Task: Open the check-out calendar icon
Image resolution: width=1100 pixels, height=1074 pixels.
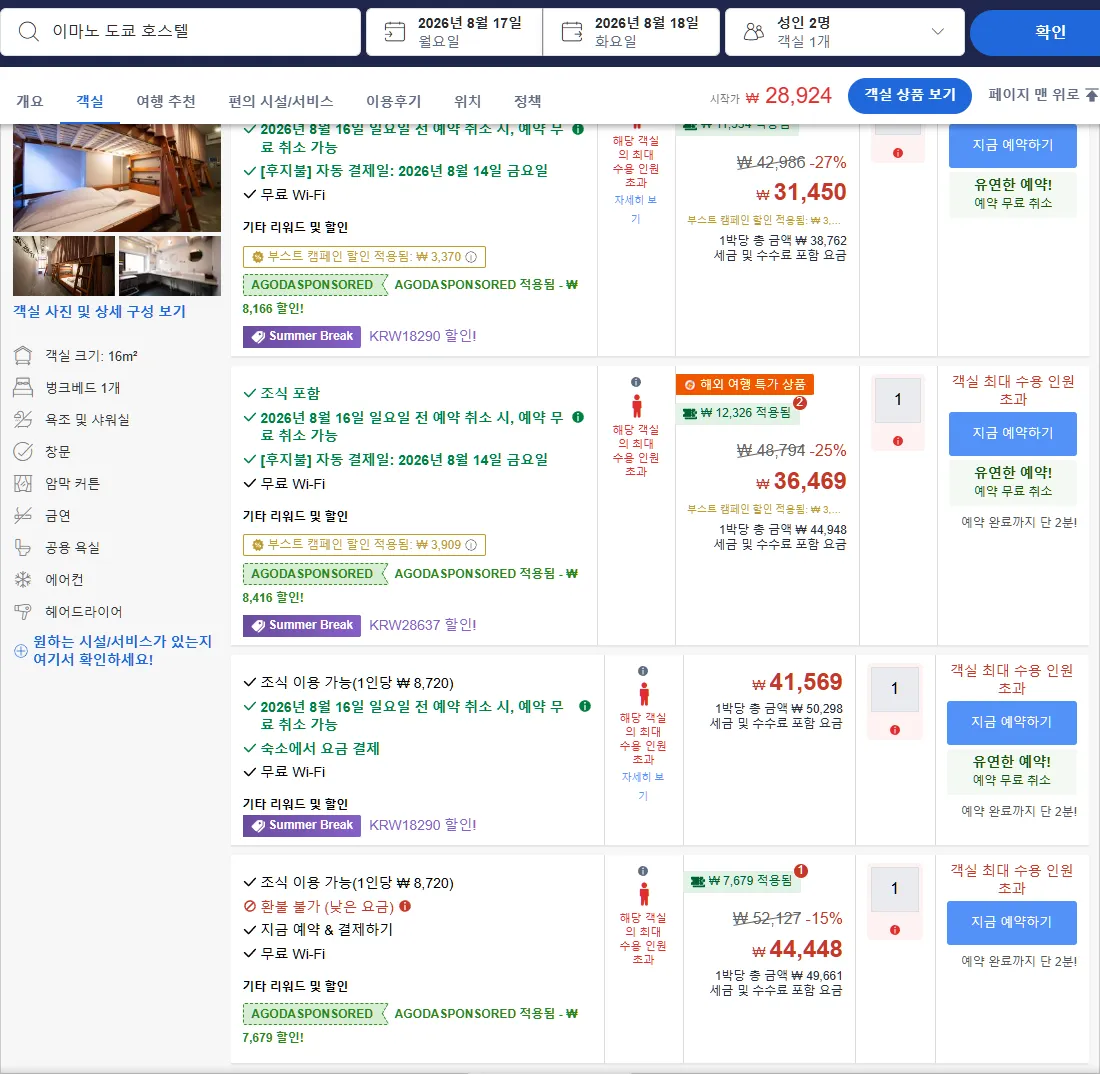Action: click(572, 32)
